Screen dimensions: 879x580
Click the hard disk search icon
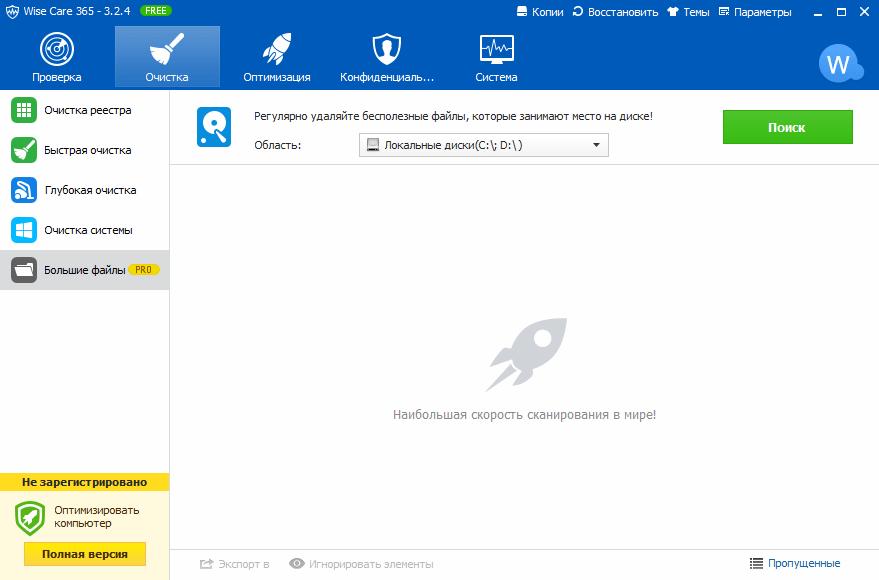(x=214, y=127)
